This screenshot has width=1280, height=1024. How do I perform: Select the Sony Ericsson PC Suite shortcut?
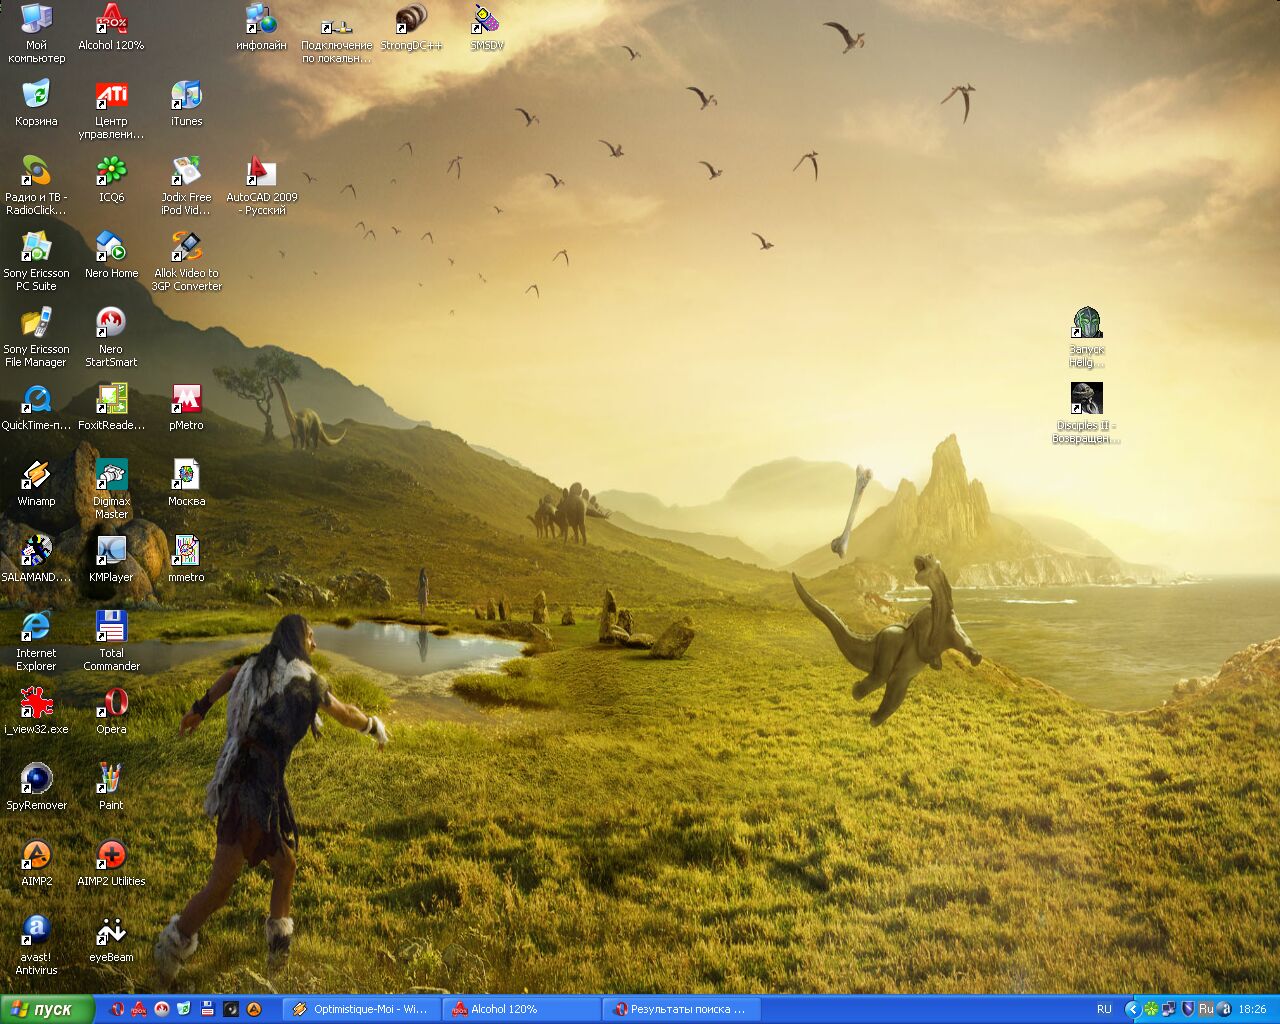click(36, 262)
